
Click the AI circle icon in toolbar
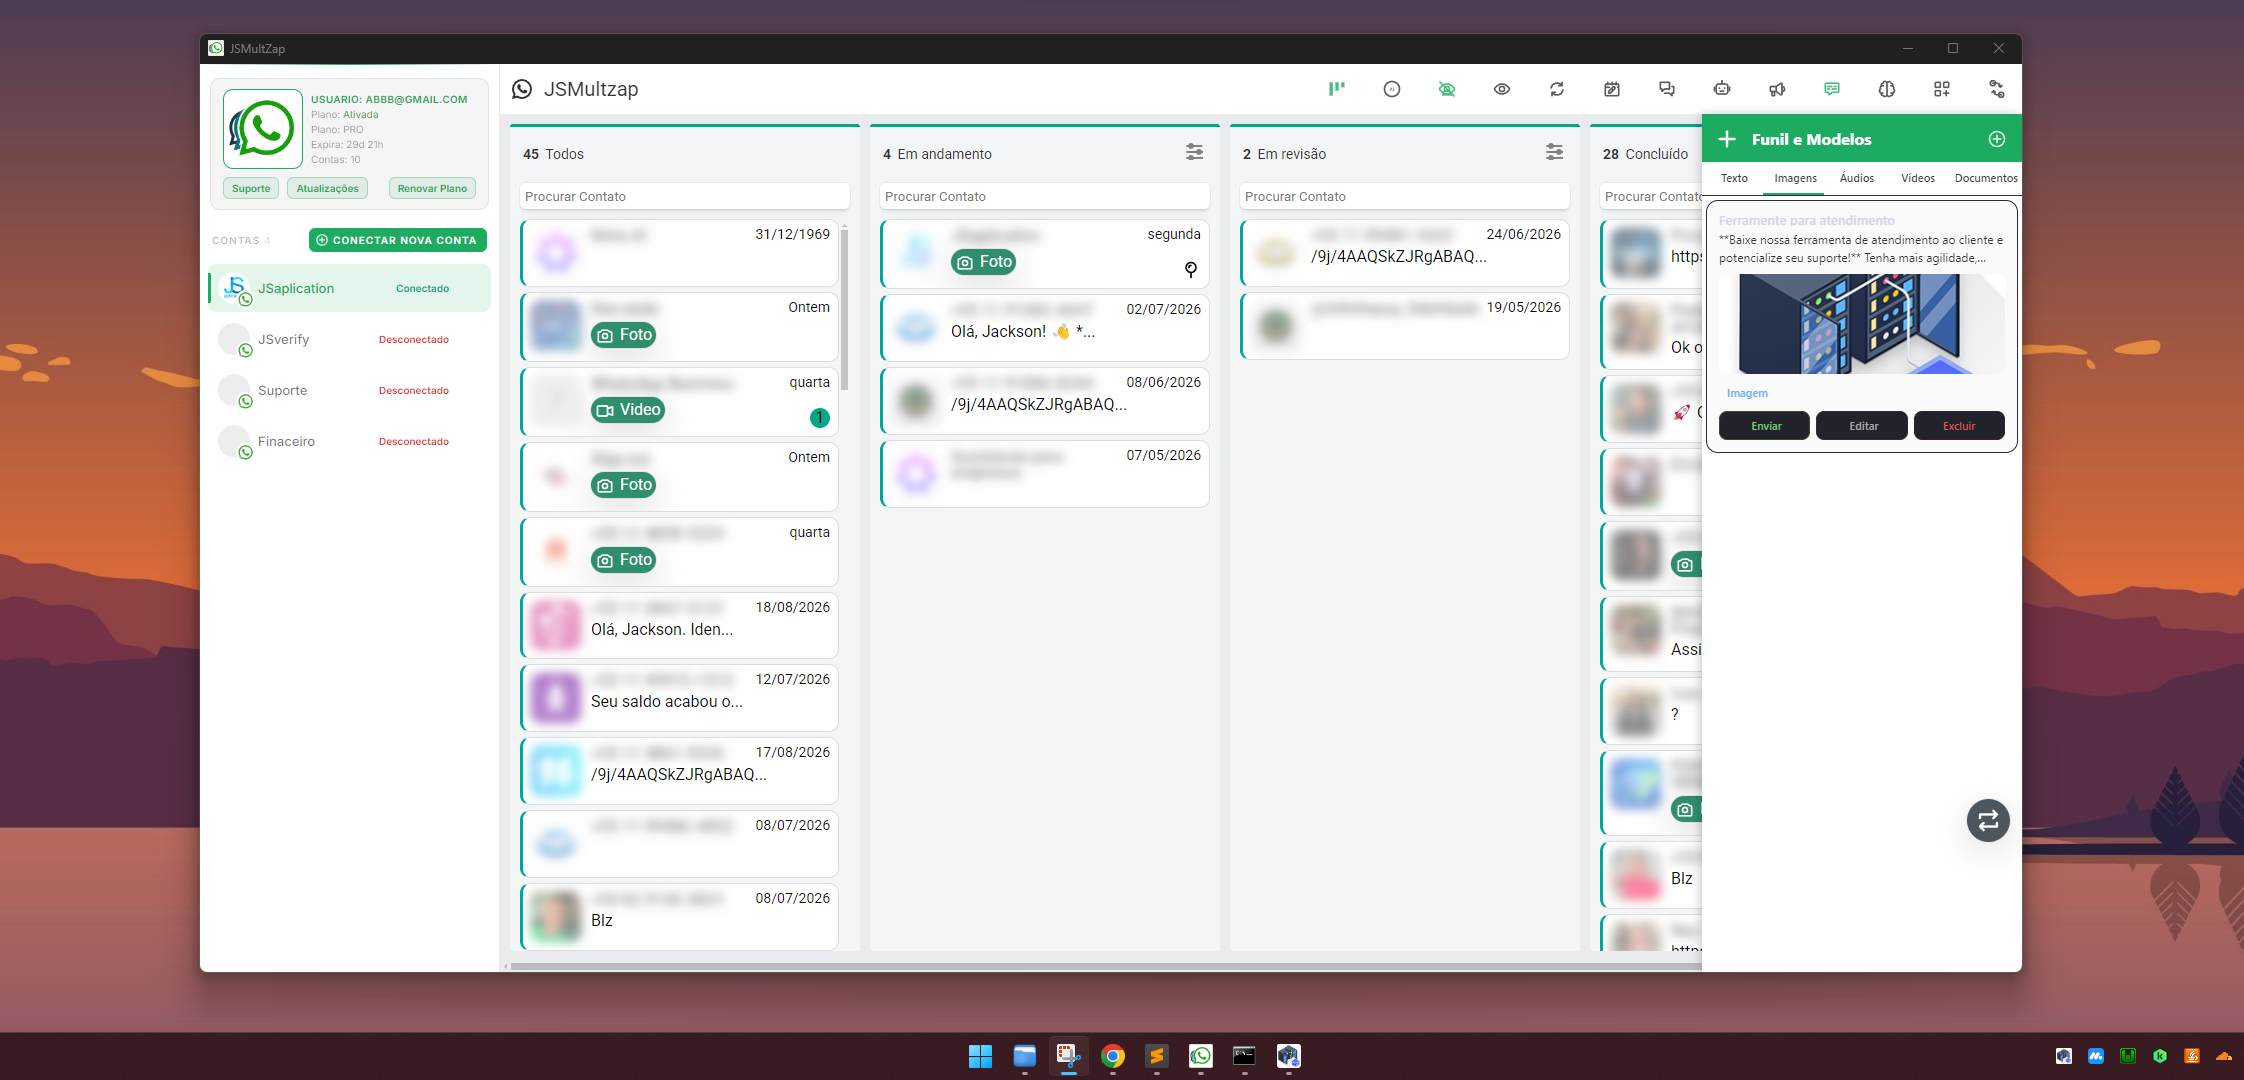1391,89
